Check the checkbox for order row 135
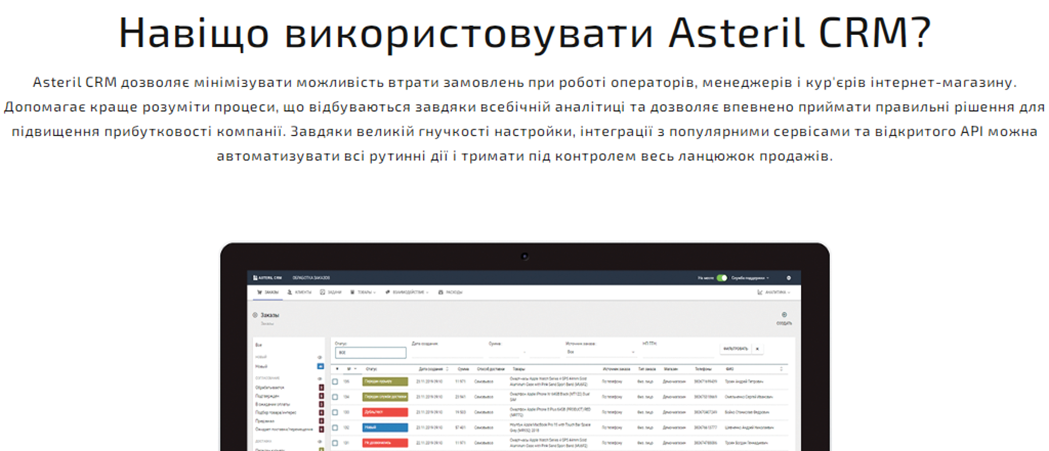 tap(336, 381)
